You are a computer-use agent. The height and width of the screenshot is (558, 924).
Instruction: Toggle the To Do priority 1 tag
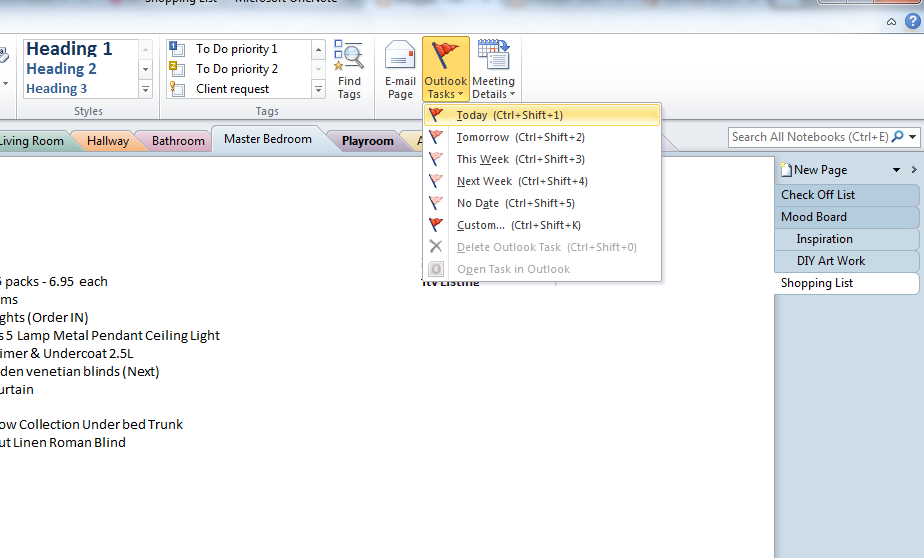tap(239, 49)
